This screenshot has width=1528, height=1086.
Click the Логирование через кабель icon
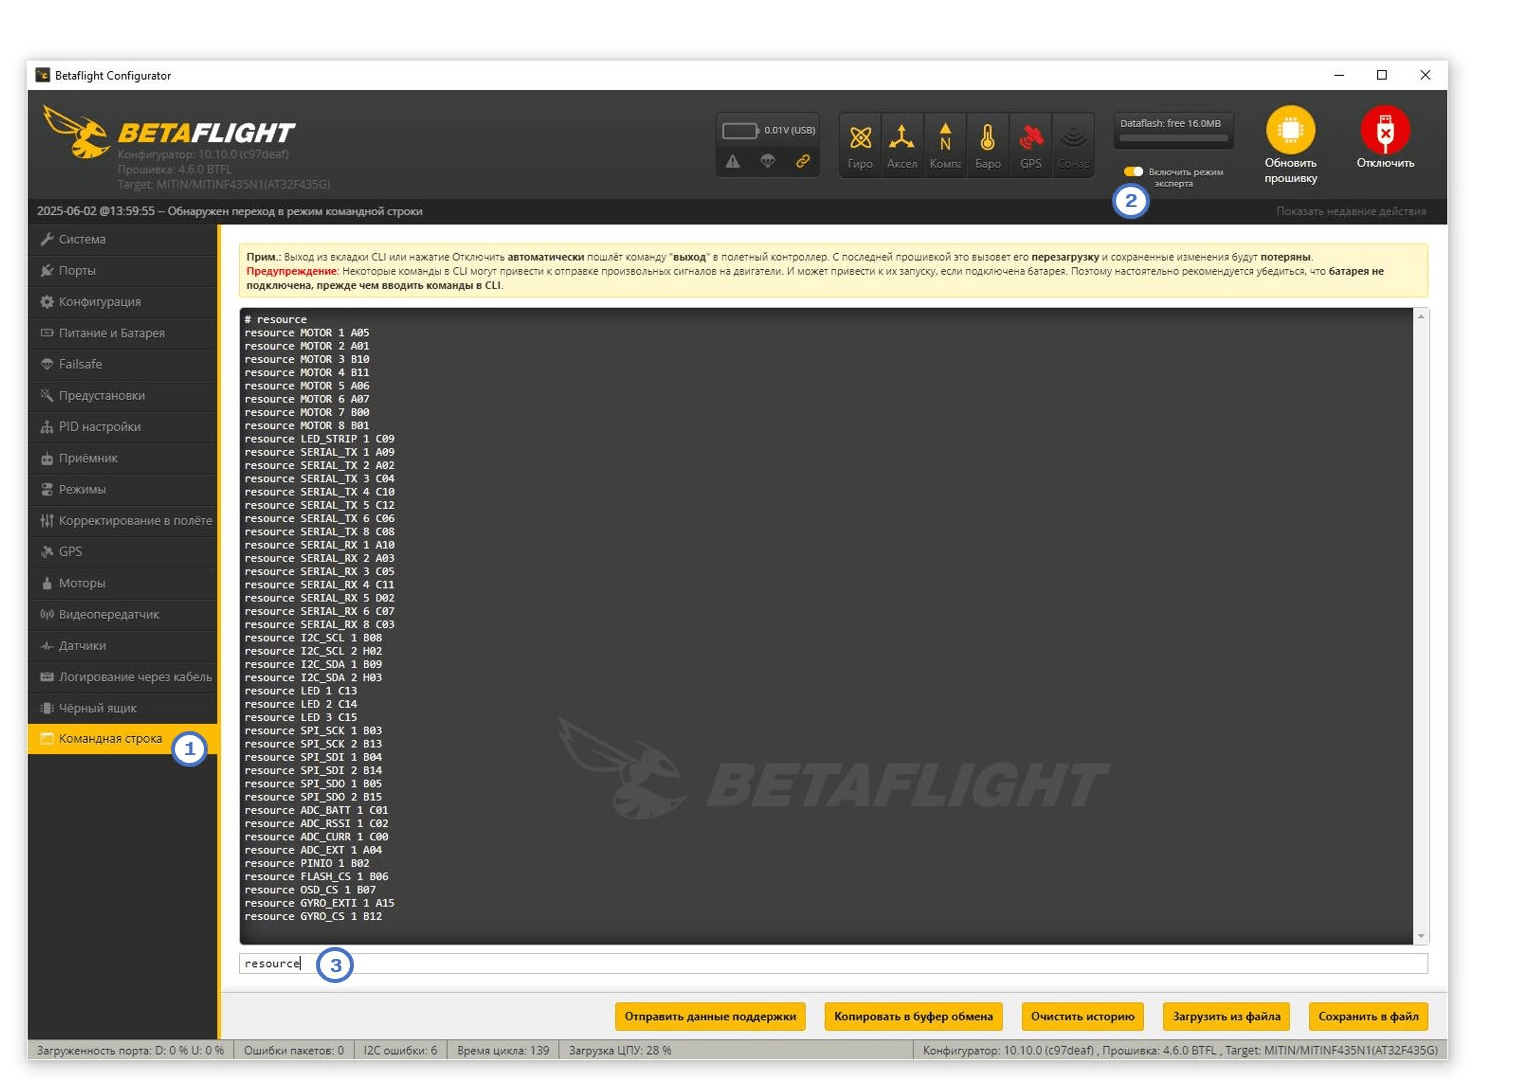click(x=46, y=677)
